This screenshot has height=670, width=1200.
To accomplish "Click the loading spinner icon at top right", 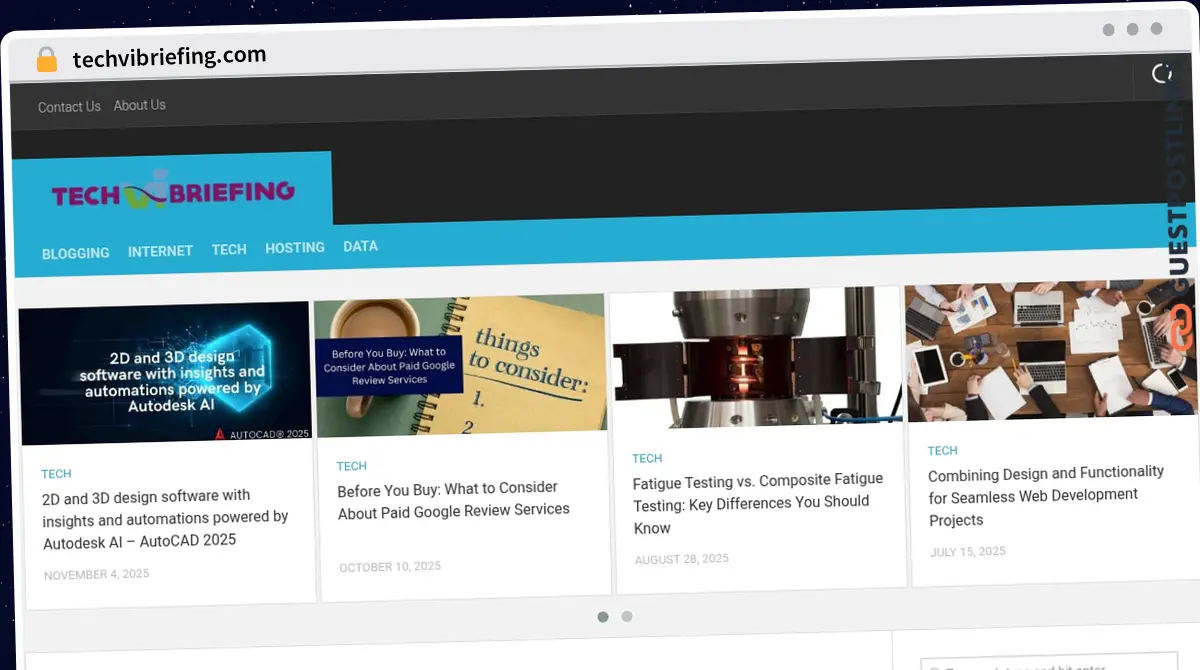I will (1162, 73).
